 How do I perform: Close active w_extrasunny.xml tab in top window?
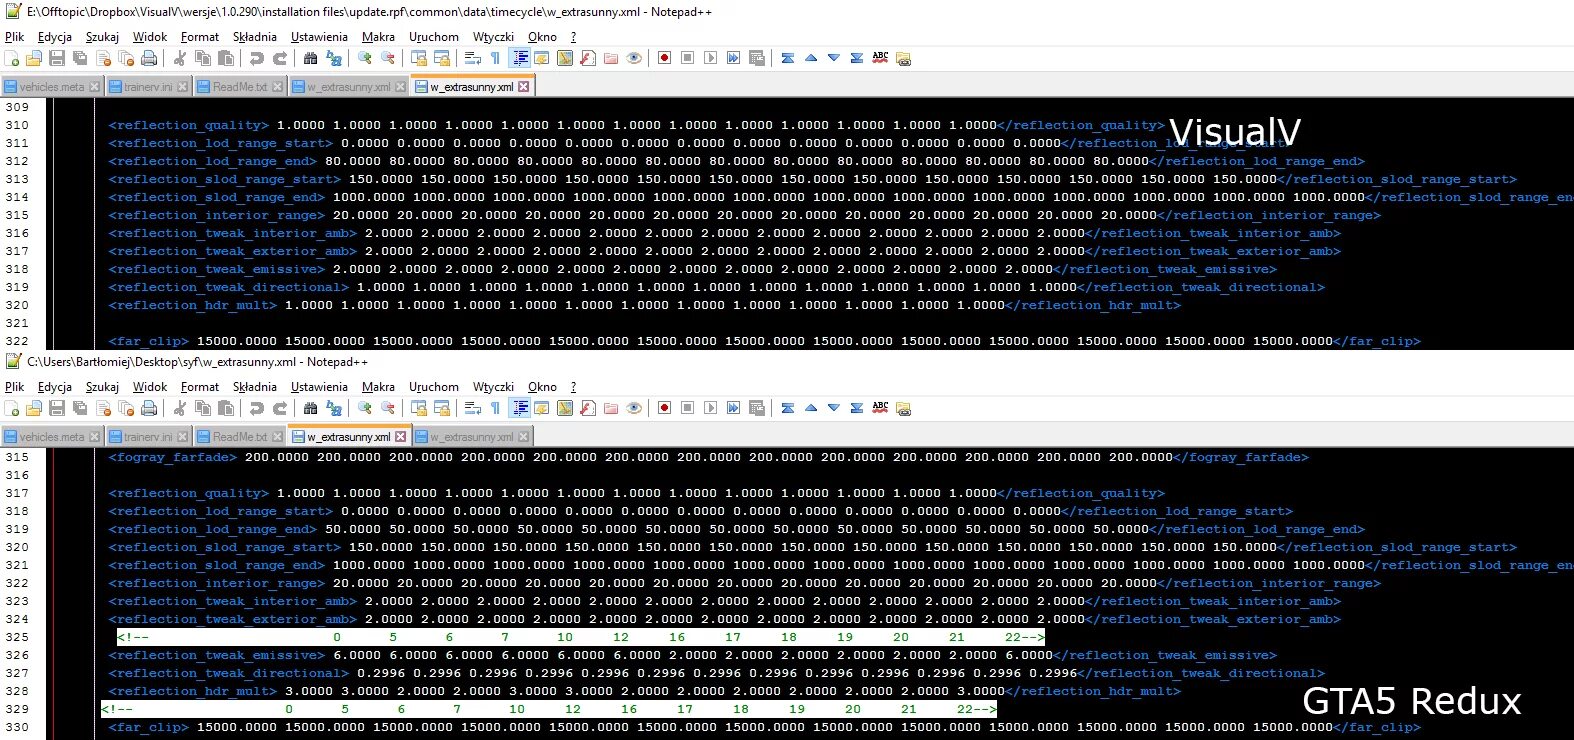tap(523, 87)
